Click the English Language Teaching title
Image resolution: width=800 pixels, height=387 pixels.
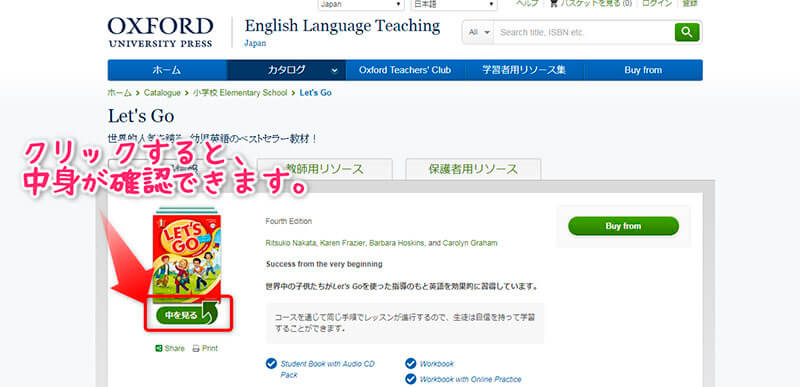point(342,26)
